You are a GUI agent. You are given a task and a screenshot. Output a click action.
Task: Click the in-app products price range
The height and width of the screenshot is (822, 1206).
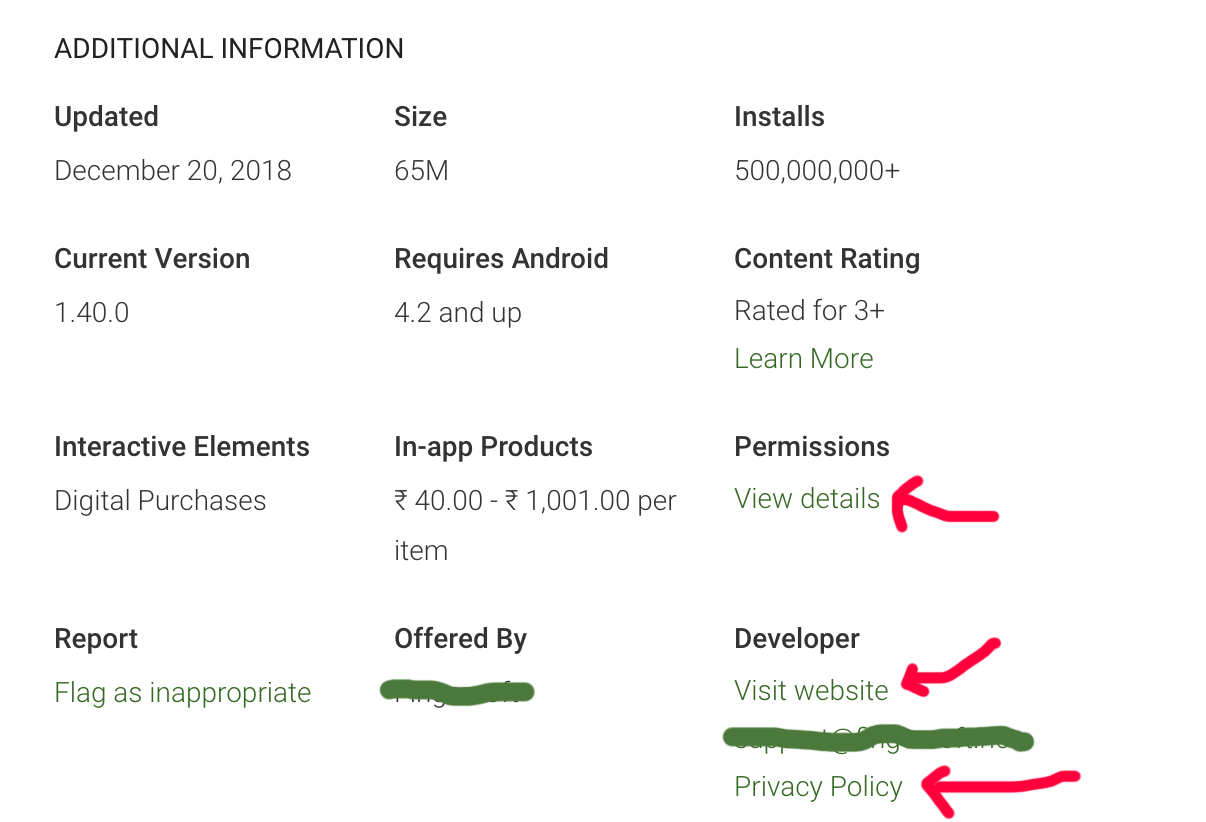[534, 500]
